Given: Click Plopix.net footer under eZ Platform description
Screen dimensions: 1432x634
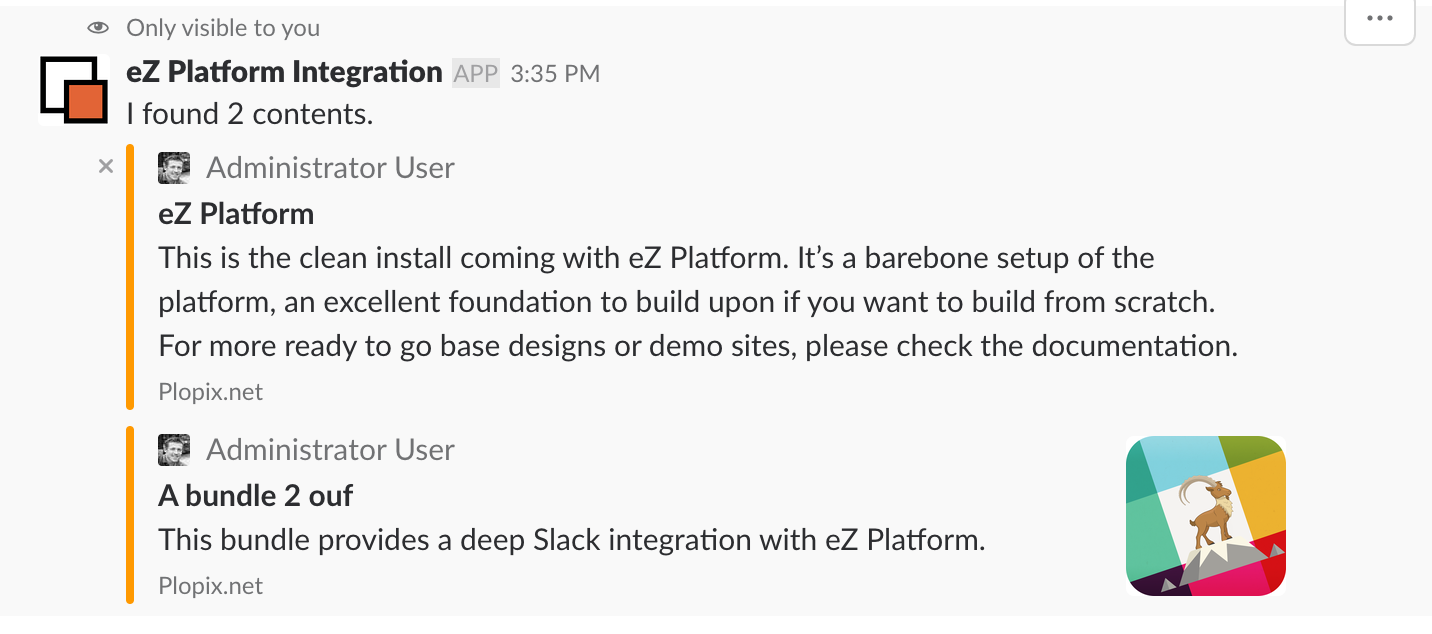Looking at the screenshot, I should coord(210,392).
